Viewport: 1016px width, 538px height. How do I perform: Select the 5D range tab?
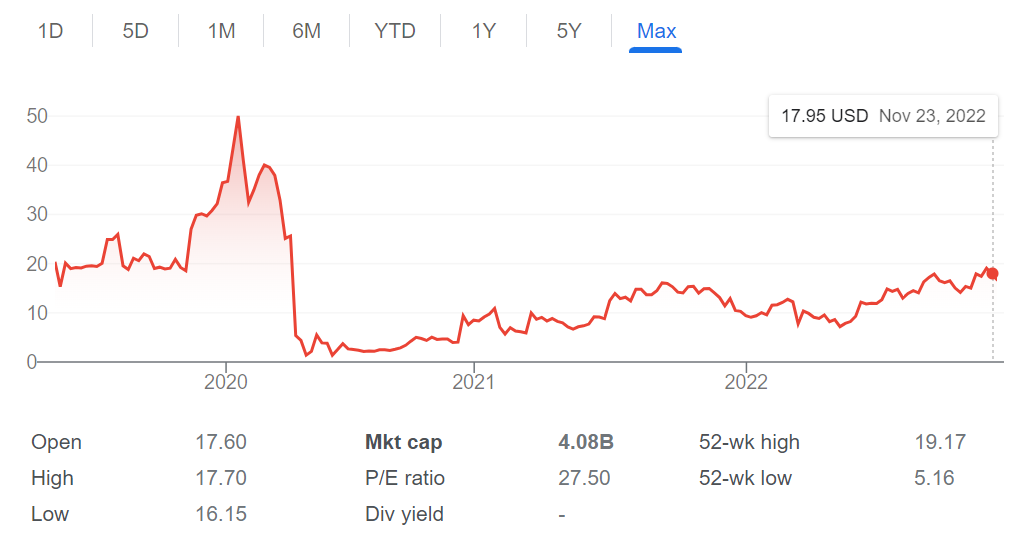coord(135,31)
